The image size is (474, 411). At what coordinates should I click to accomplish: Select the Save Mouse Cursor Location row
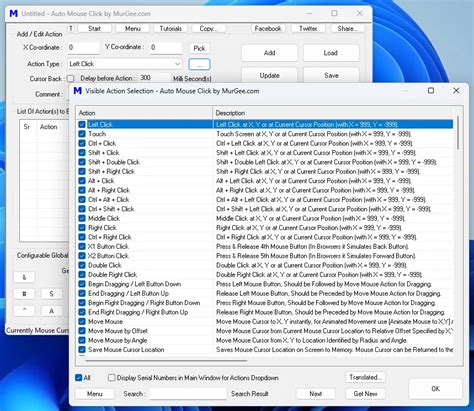(265, 350)
